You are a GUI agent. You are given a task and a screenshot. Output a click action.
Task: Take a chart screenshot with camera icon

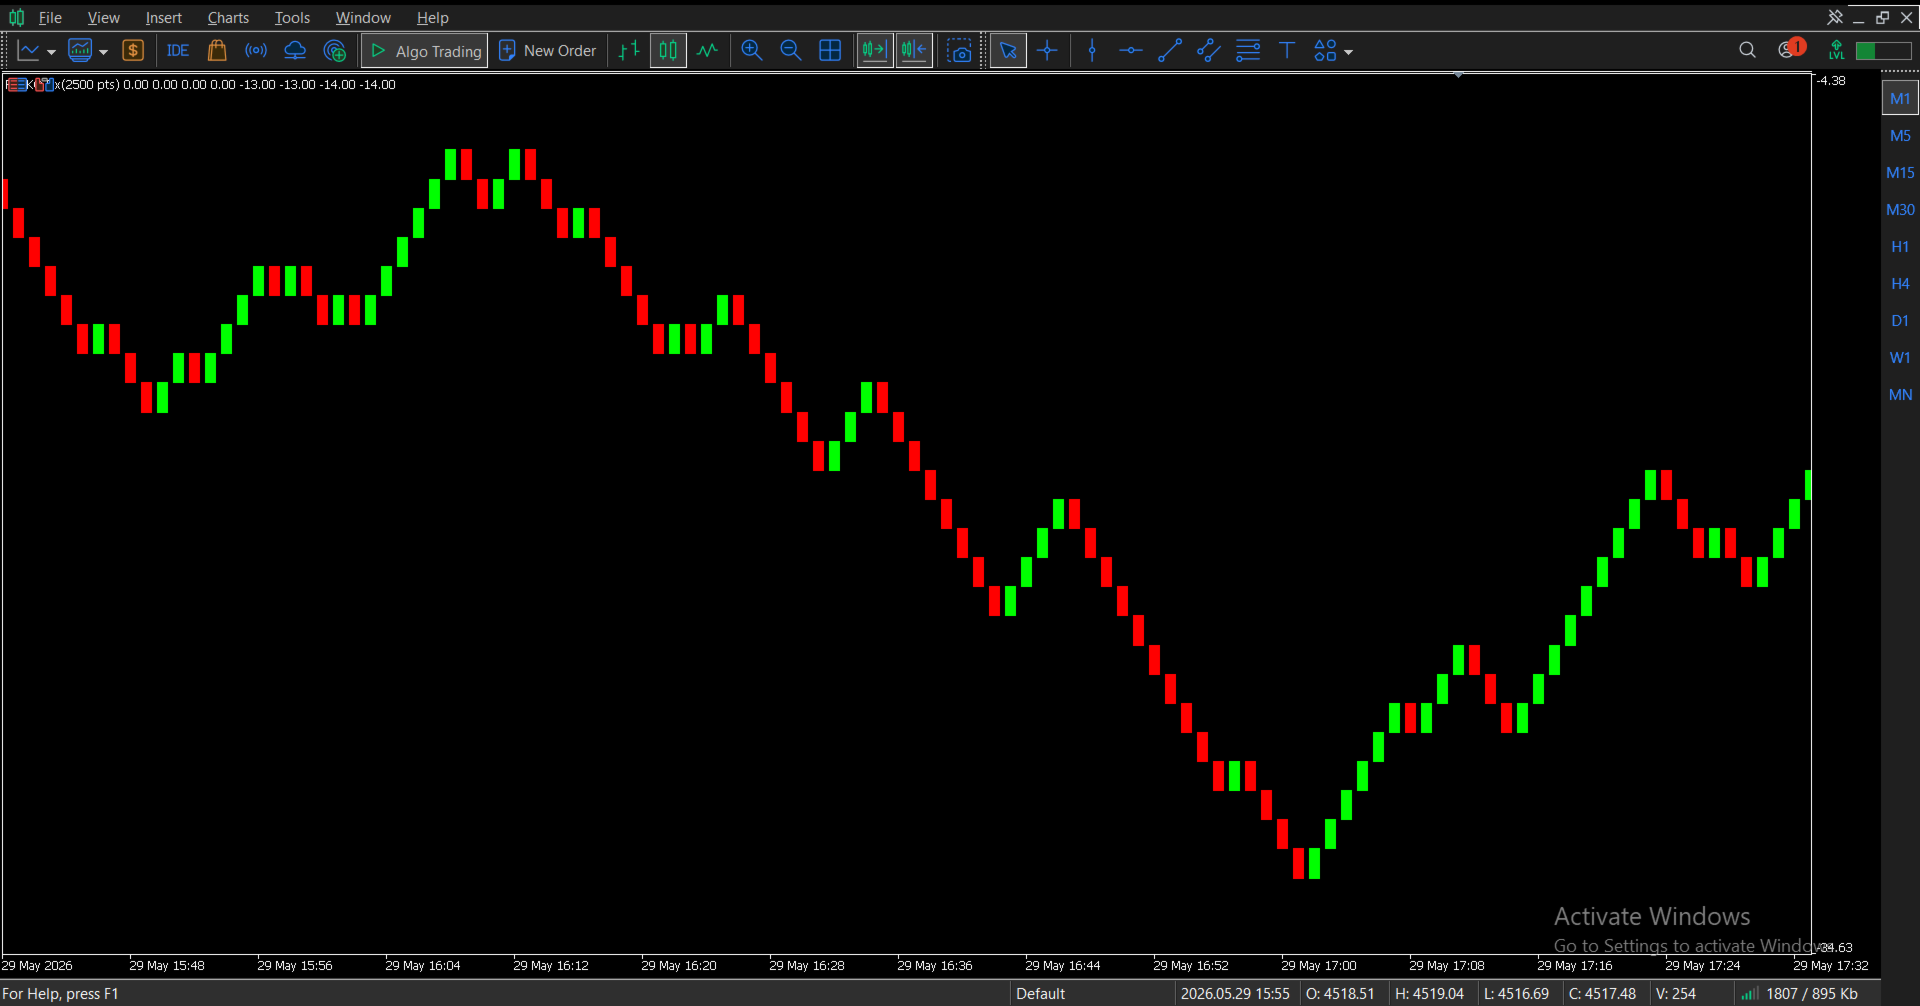[x=960, y=51]
